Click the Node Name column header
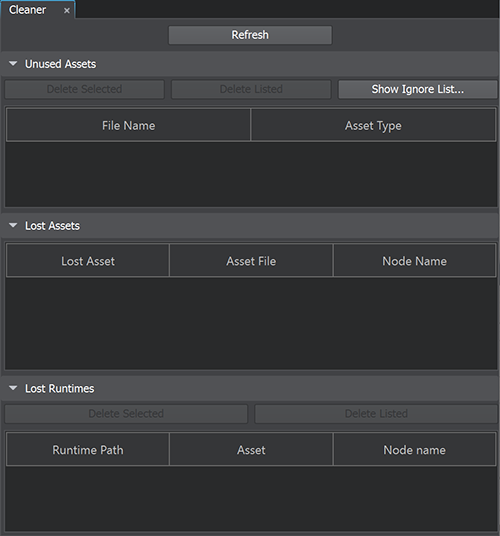This screenshot has width=500, height=536. [414, 261]
